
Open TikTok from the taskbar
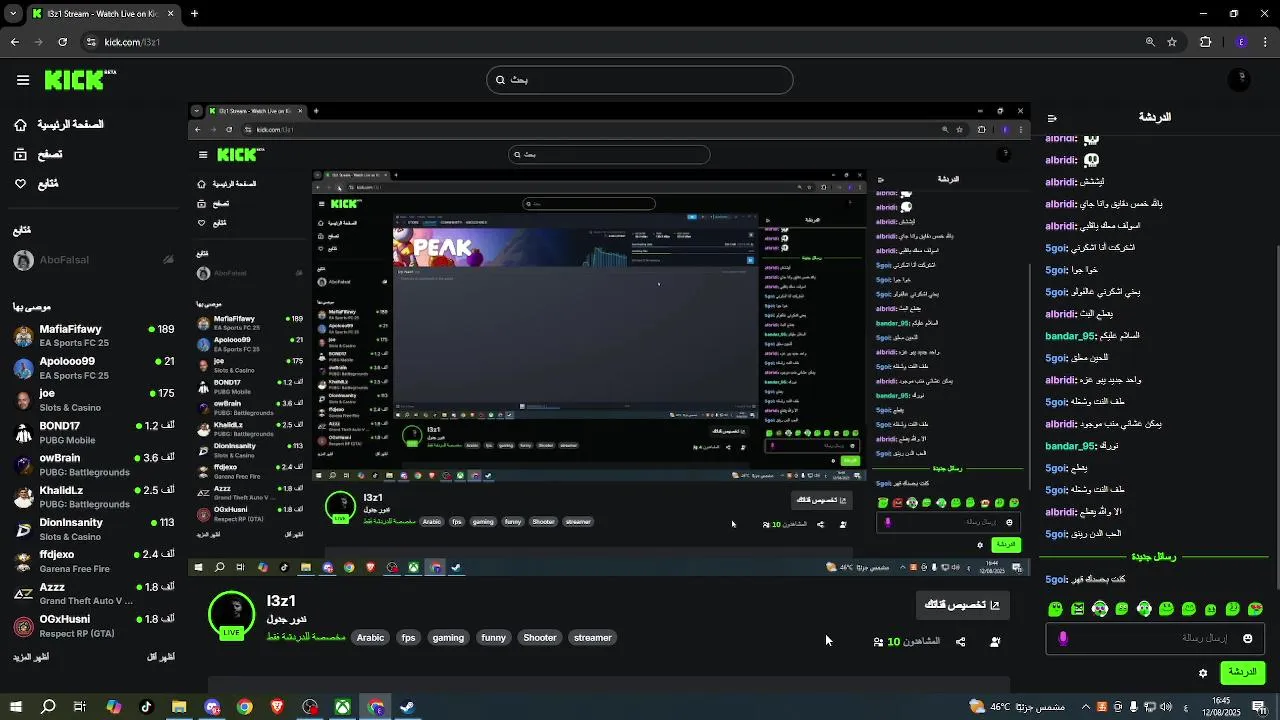[146, 707]
